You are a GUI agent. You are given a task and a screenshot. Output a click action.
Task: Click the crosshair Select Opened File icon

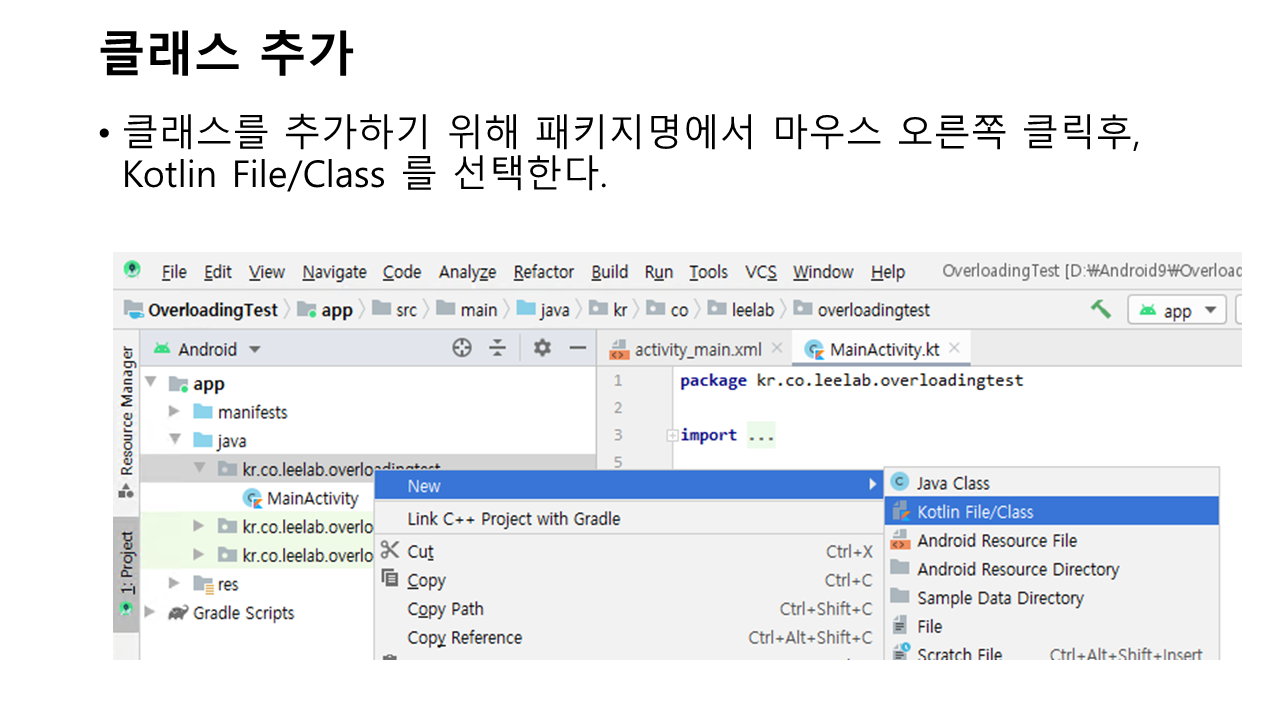(461, 348)
